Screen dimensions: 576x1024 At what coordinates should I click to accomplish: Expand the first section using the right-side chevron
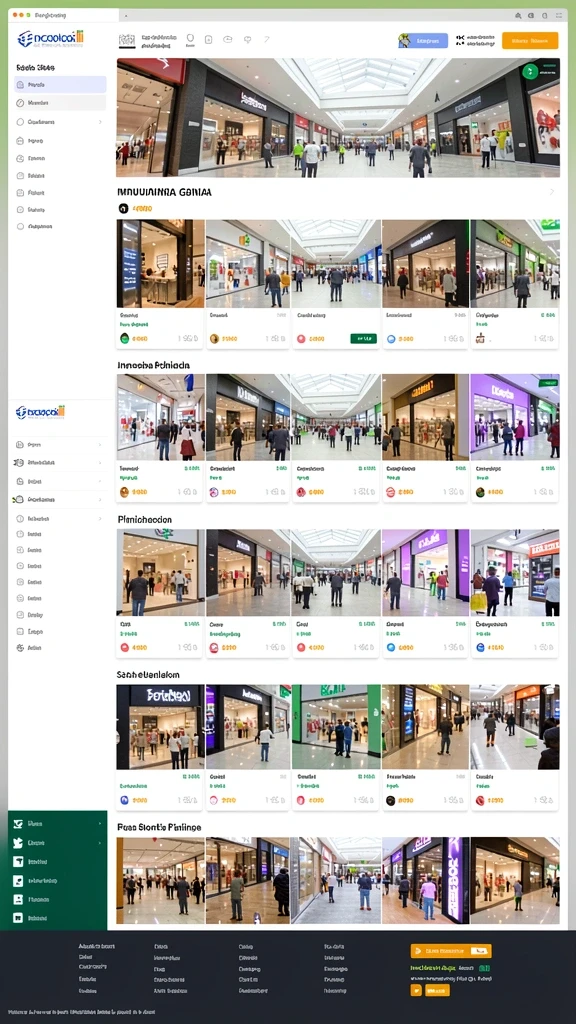pyautogui.click(x=552, y=192)
